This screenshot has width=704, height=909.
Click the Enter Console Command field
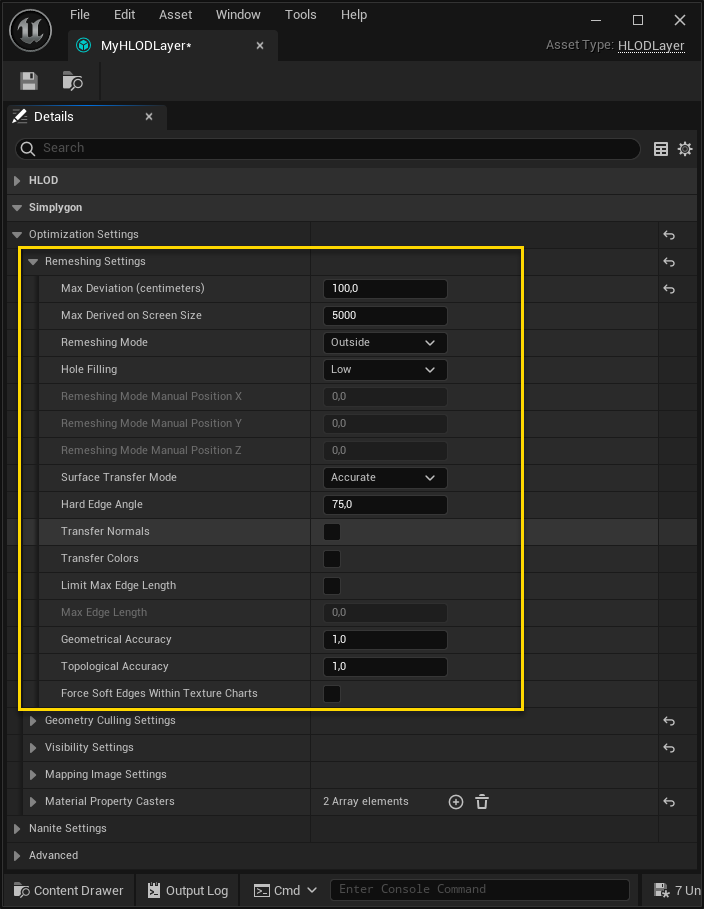tap(480, 889)
